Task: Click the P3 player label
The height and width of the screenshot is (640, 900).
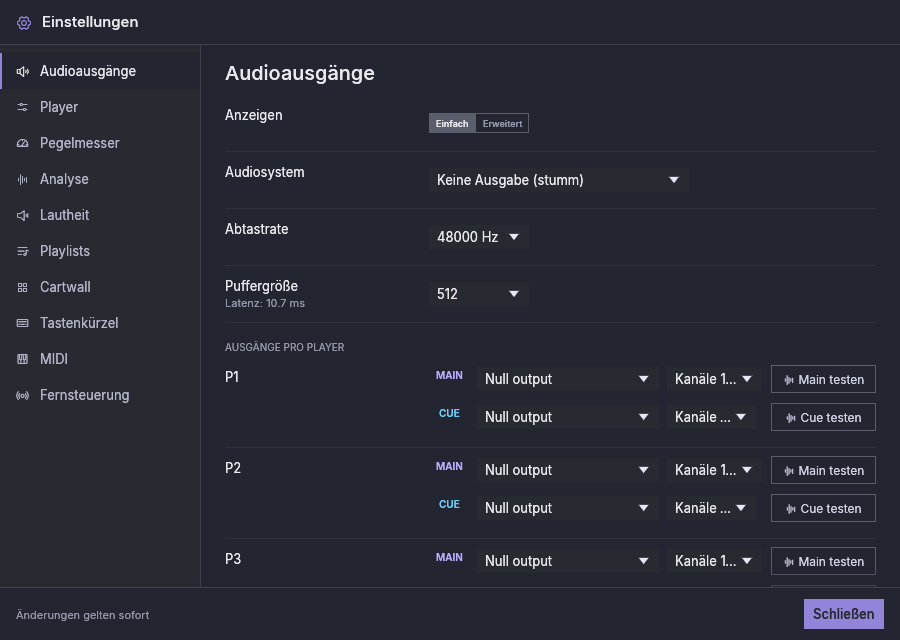Action: click(232, 559)
